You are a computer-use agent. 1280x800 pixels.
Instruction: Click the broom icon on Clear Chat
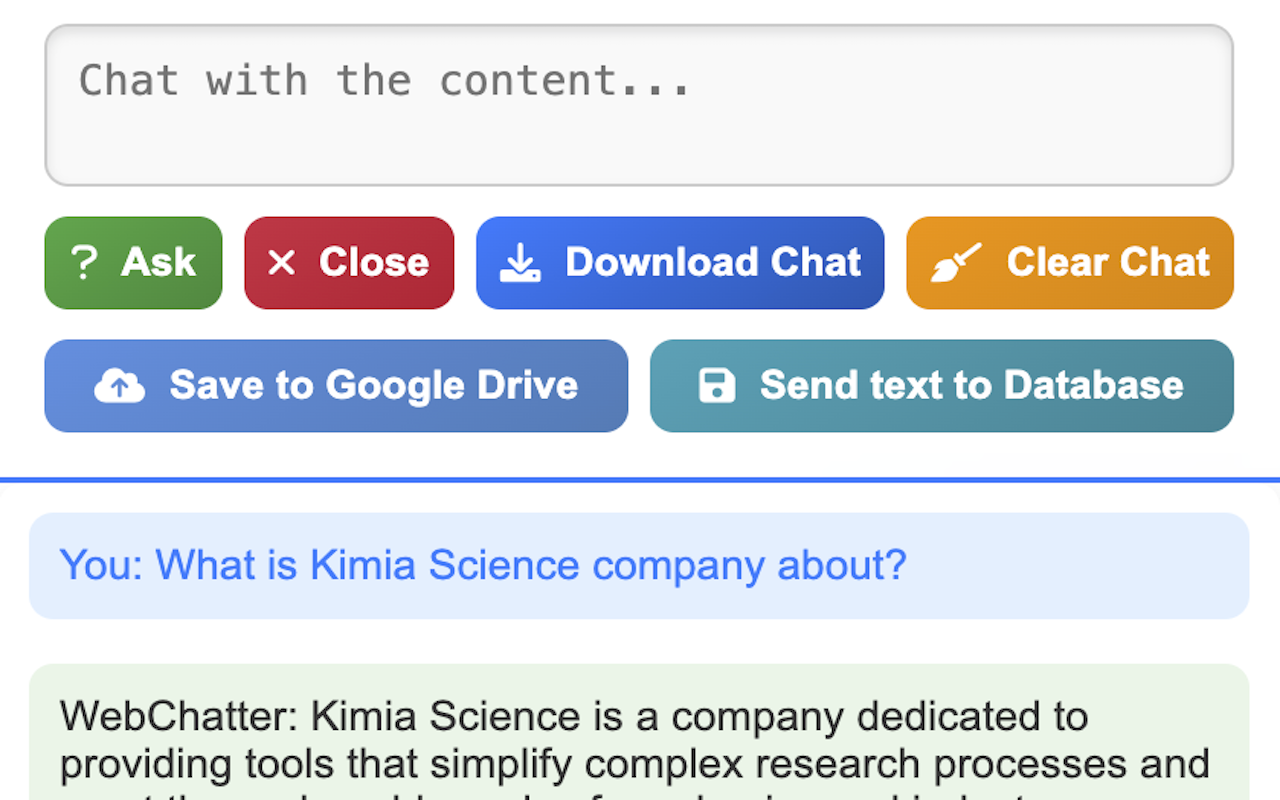click(x=956, y=263)
